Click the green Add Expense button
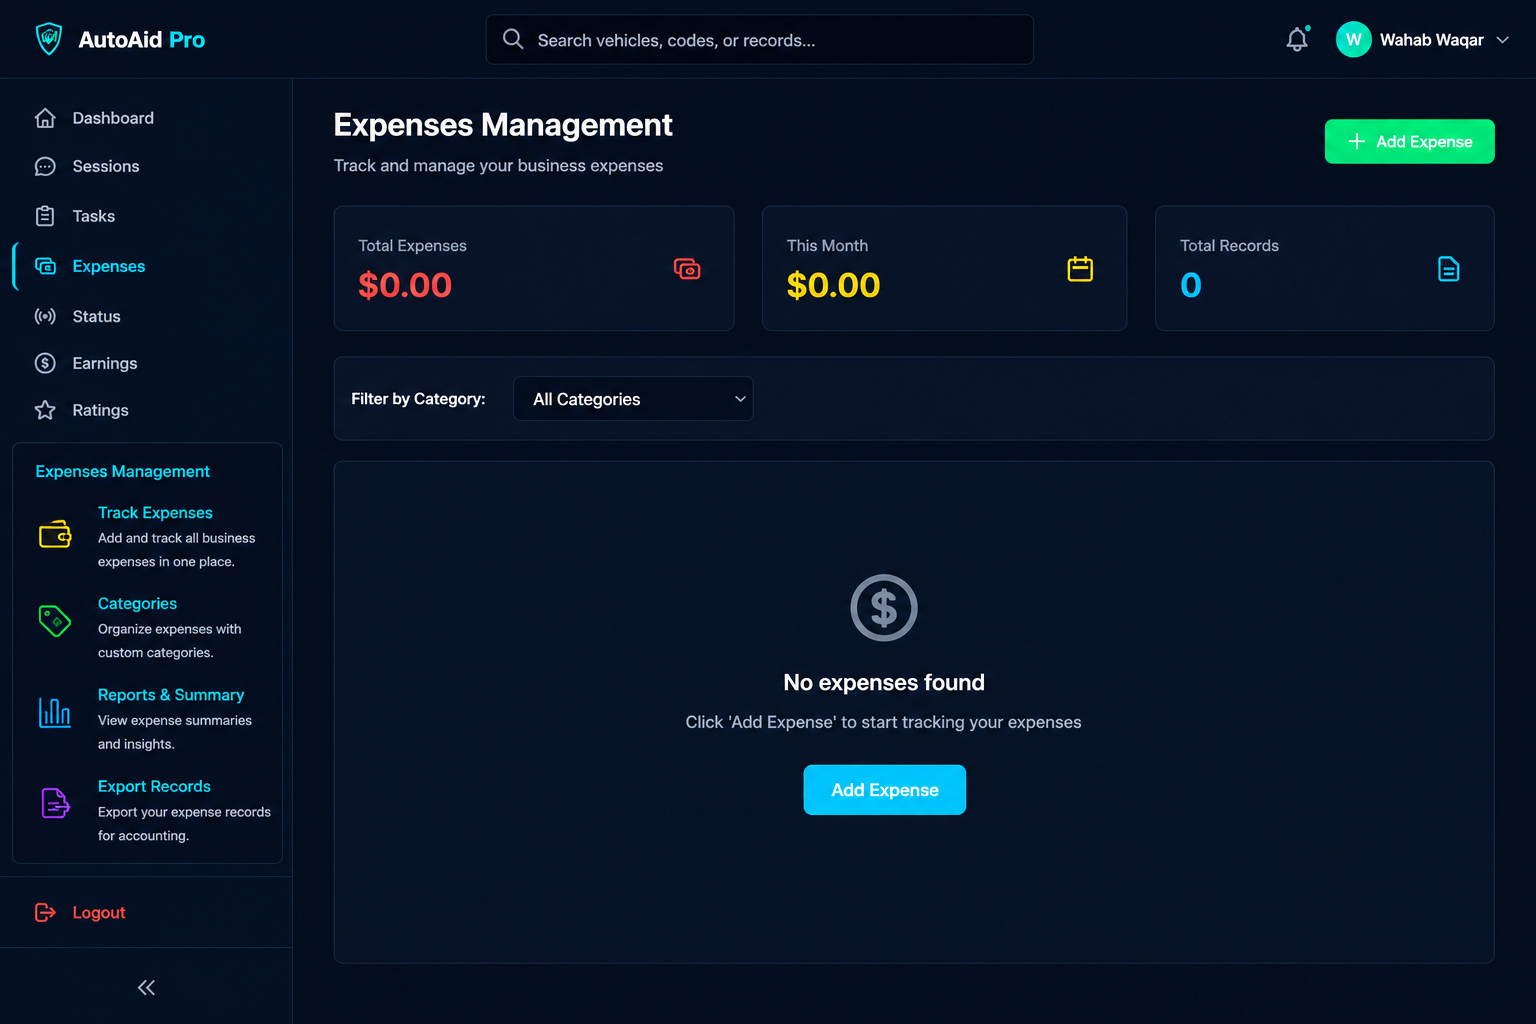The height and width of the screenshot is (1024, 1536). [x=1409, y=142]
